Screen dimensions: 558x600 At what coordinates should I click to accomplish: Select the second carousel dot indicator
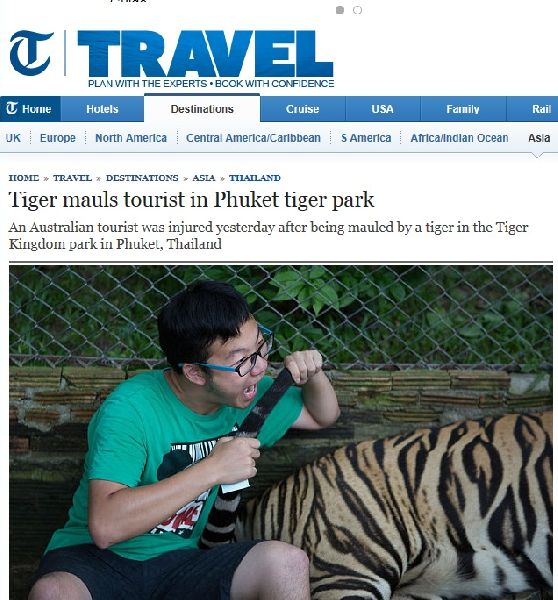357,10
